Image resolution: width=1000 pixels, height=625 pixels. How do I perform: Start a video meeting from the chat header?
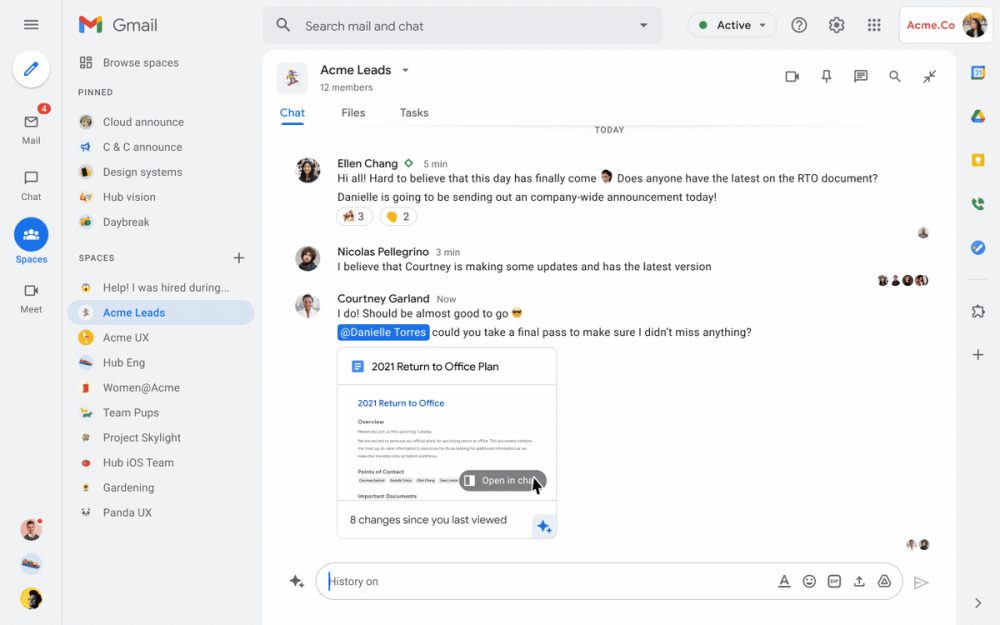coord(791,76)
